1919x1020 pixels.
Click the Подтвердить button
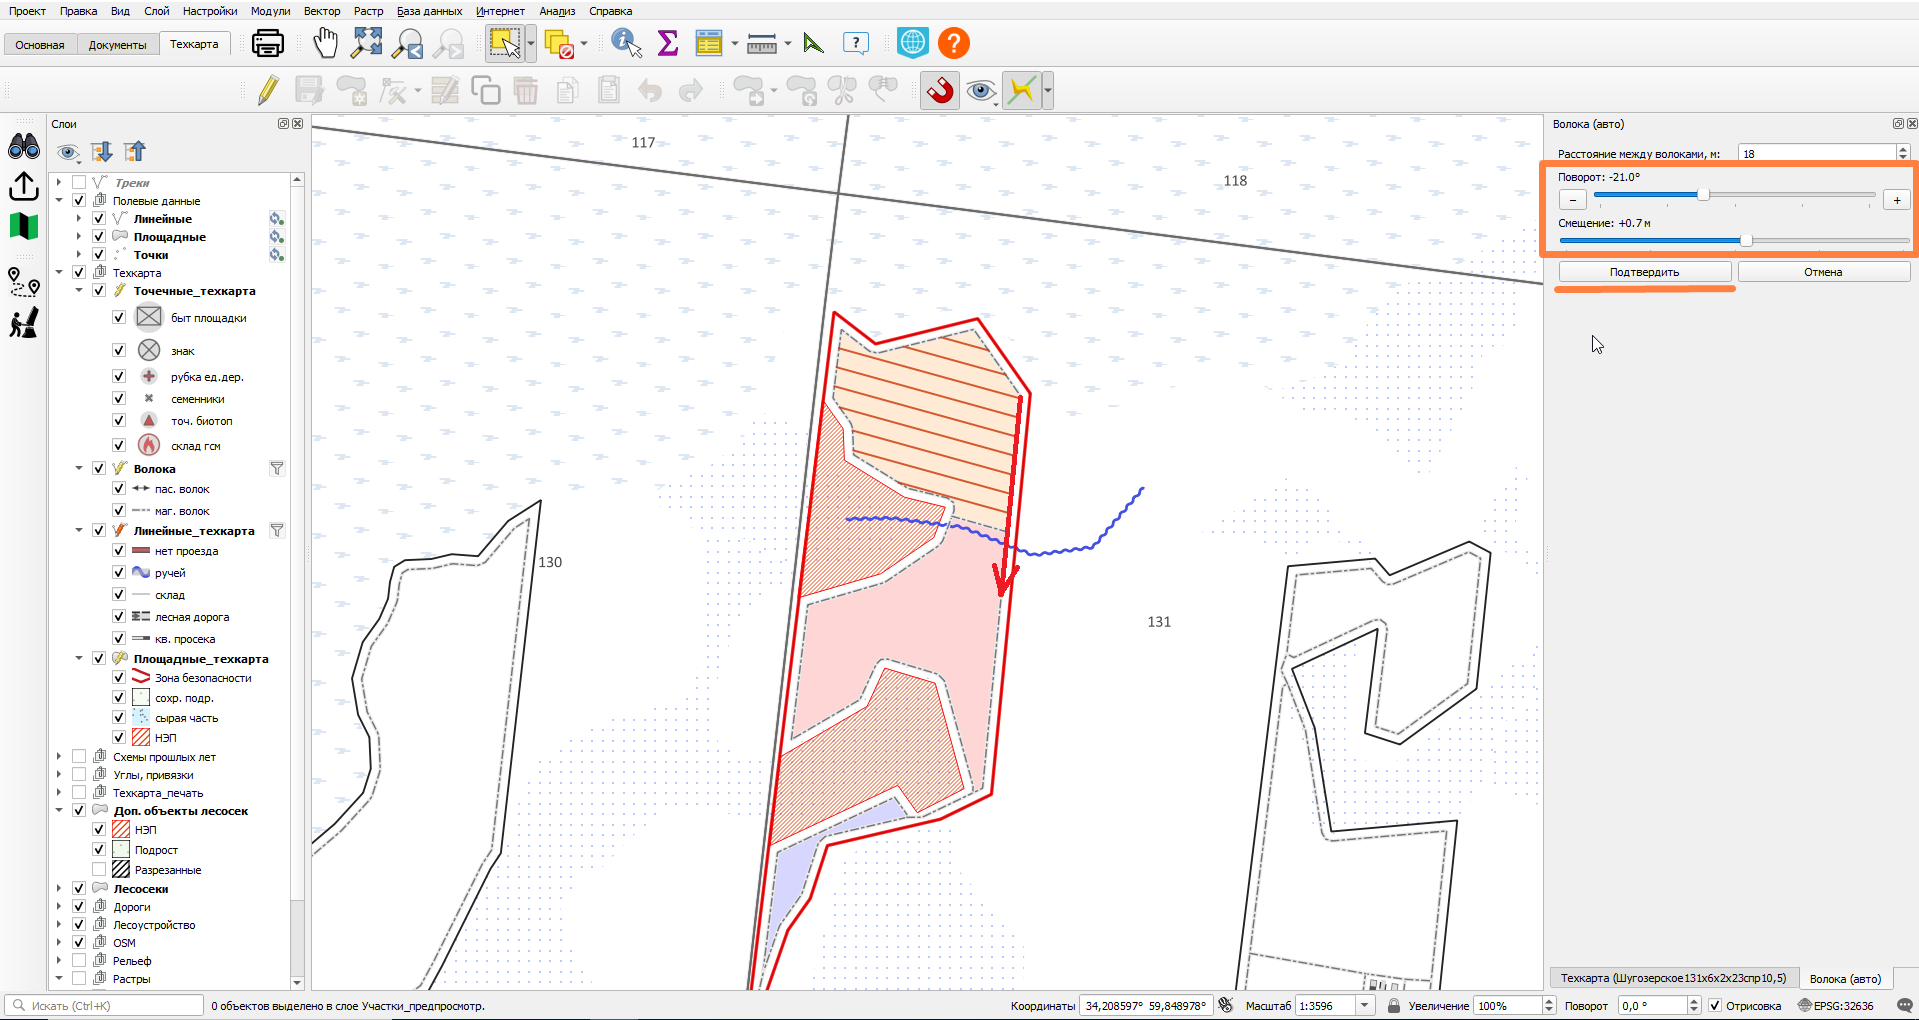(x=1645, y=272)
